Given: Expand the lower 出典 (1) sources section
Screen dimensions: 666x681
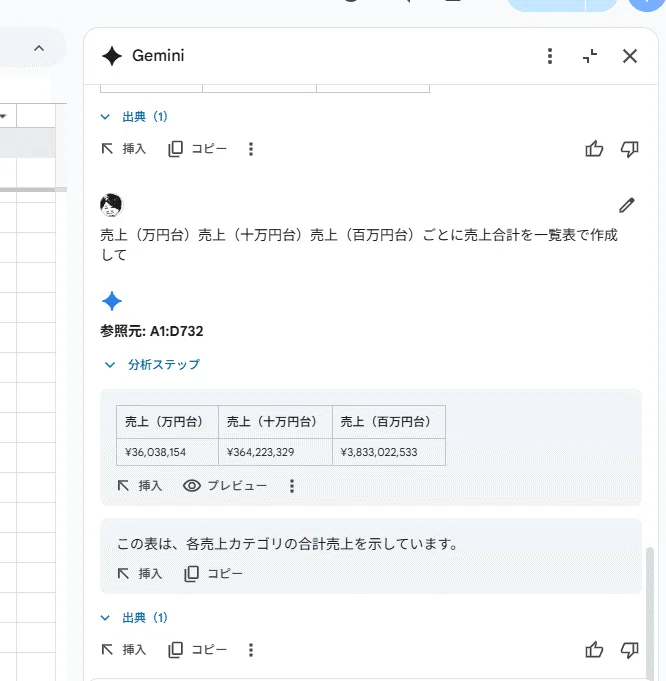Looking at the screenshot, I should tap(134, 618).
